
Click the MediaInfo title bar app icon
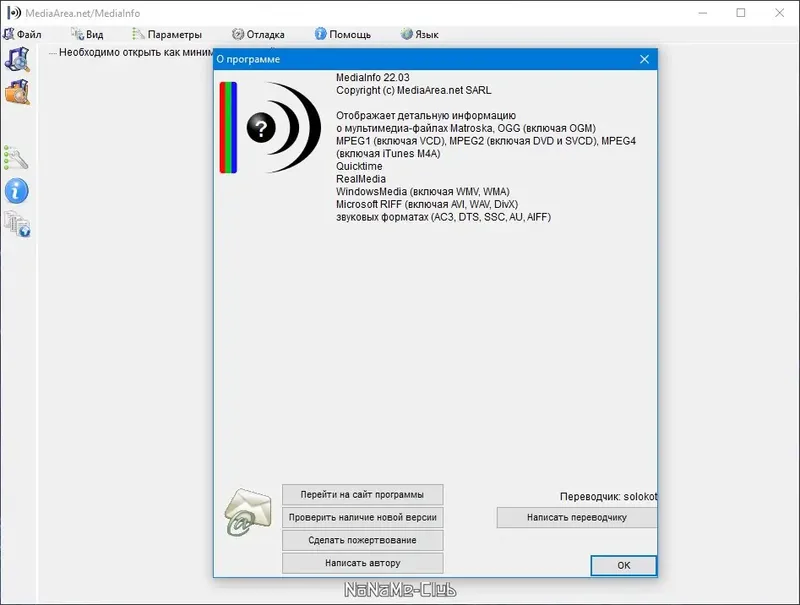pyautogui.click(x=14, y=13)
